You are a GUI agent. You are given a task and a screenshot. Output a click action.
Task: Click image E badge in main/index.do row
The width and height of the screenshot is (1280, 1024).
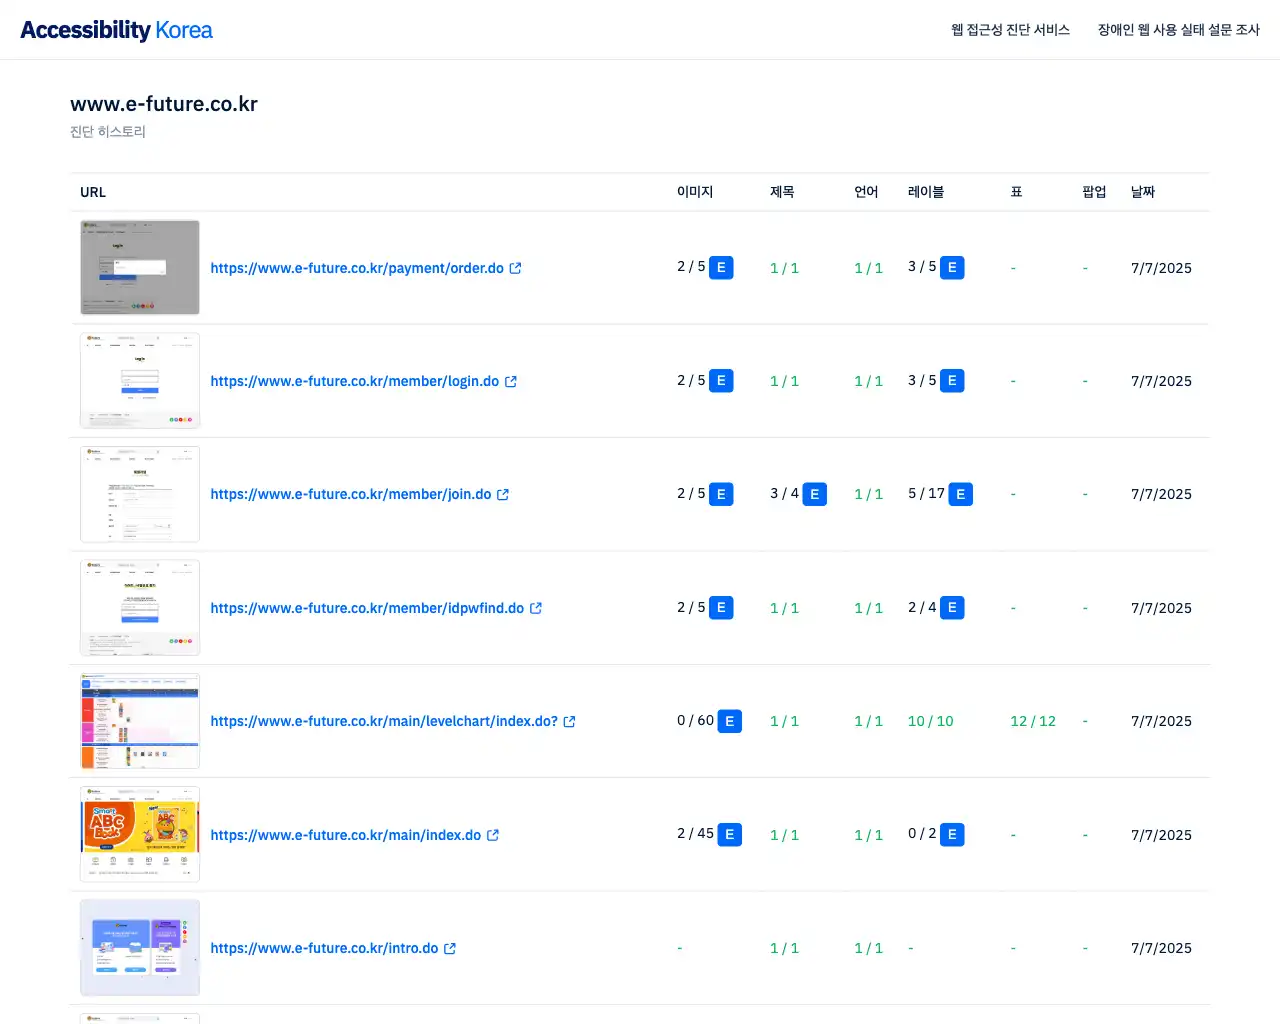click(730, 835)
